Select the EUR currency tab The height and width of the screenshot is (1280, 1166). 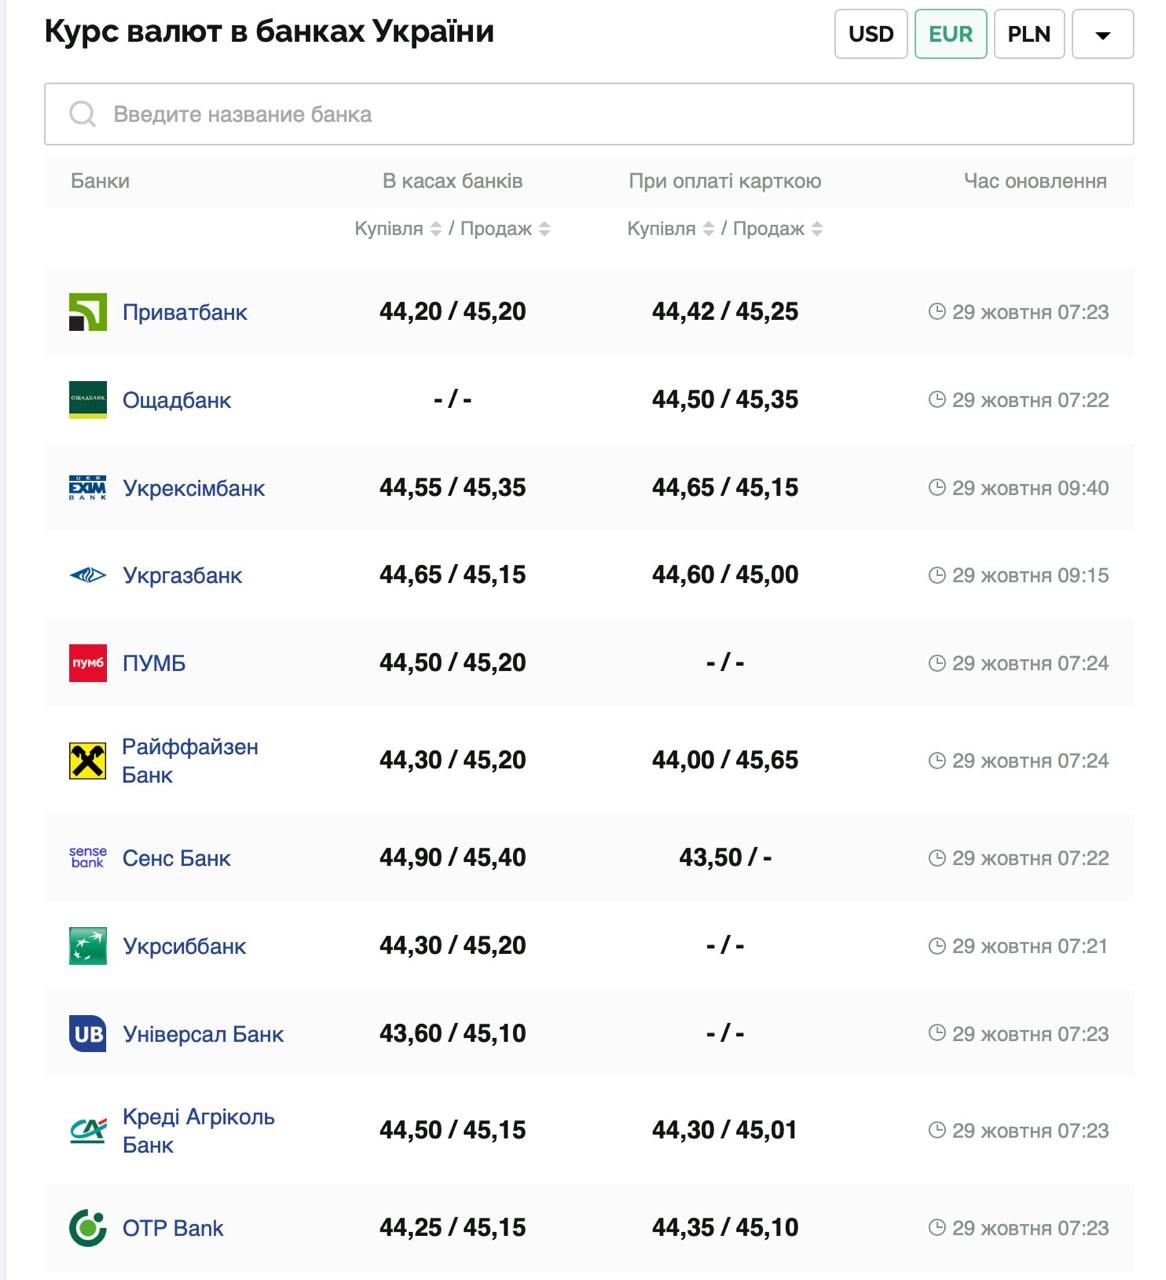(950, 34)
